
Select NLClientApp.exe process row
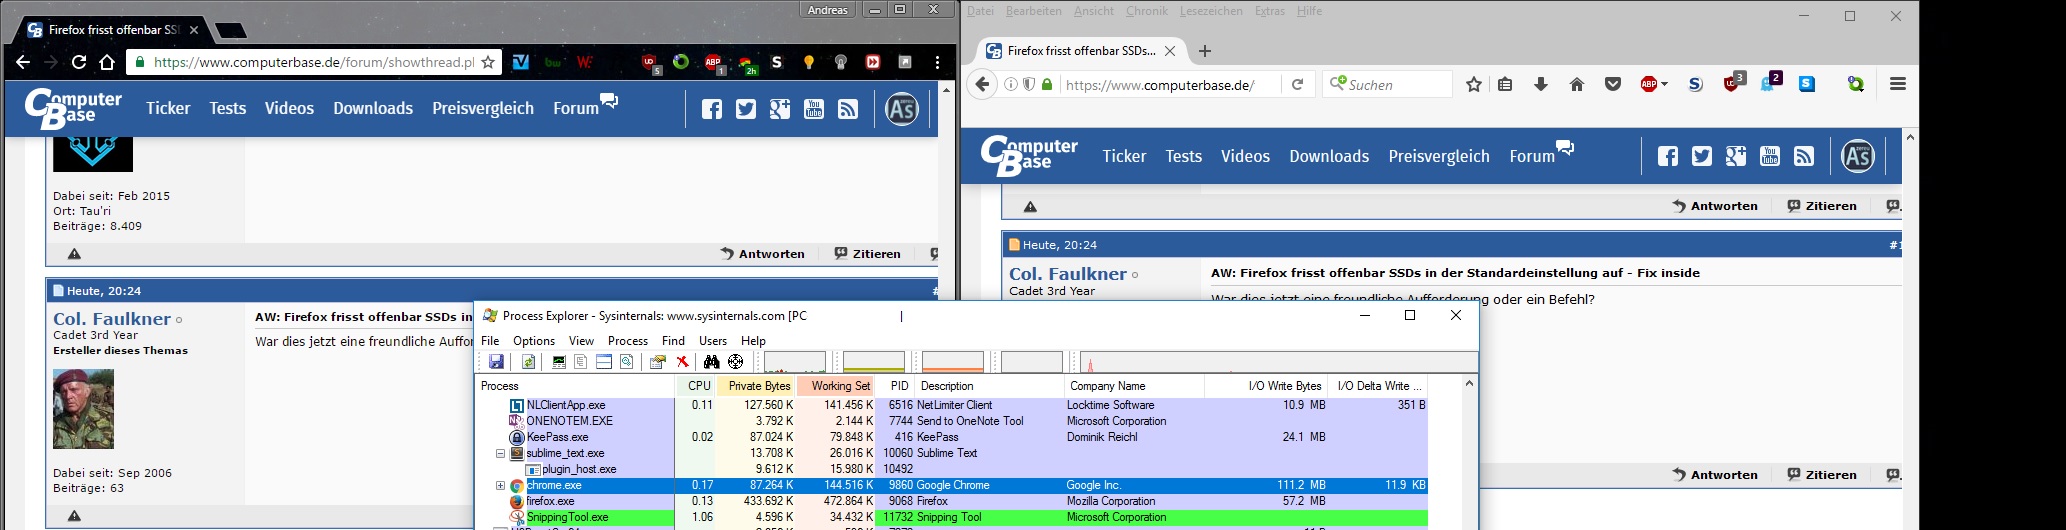951,405
